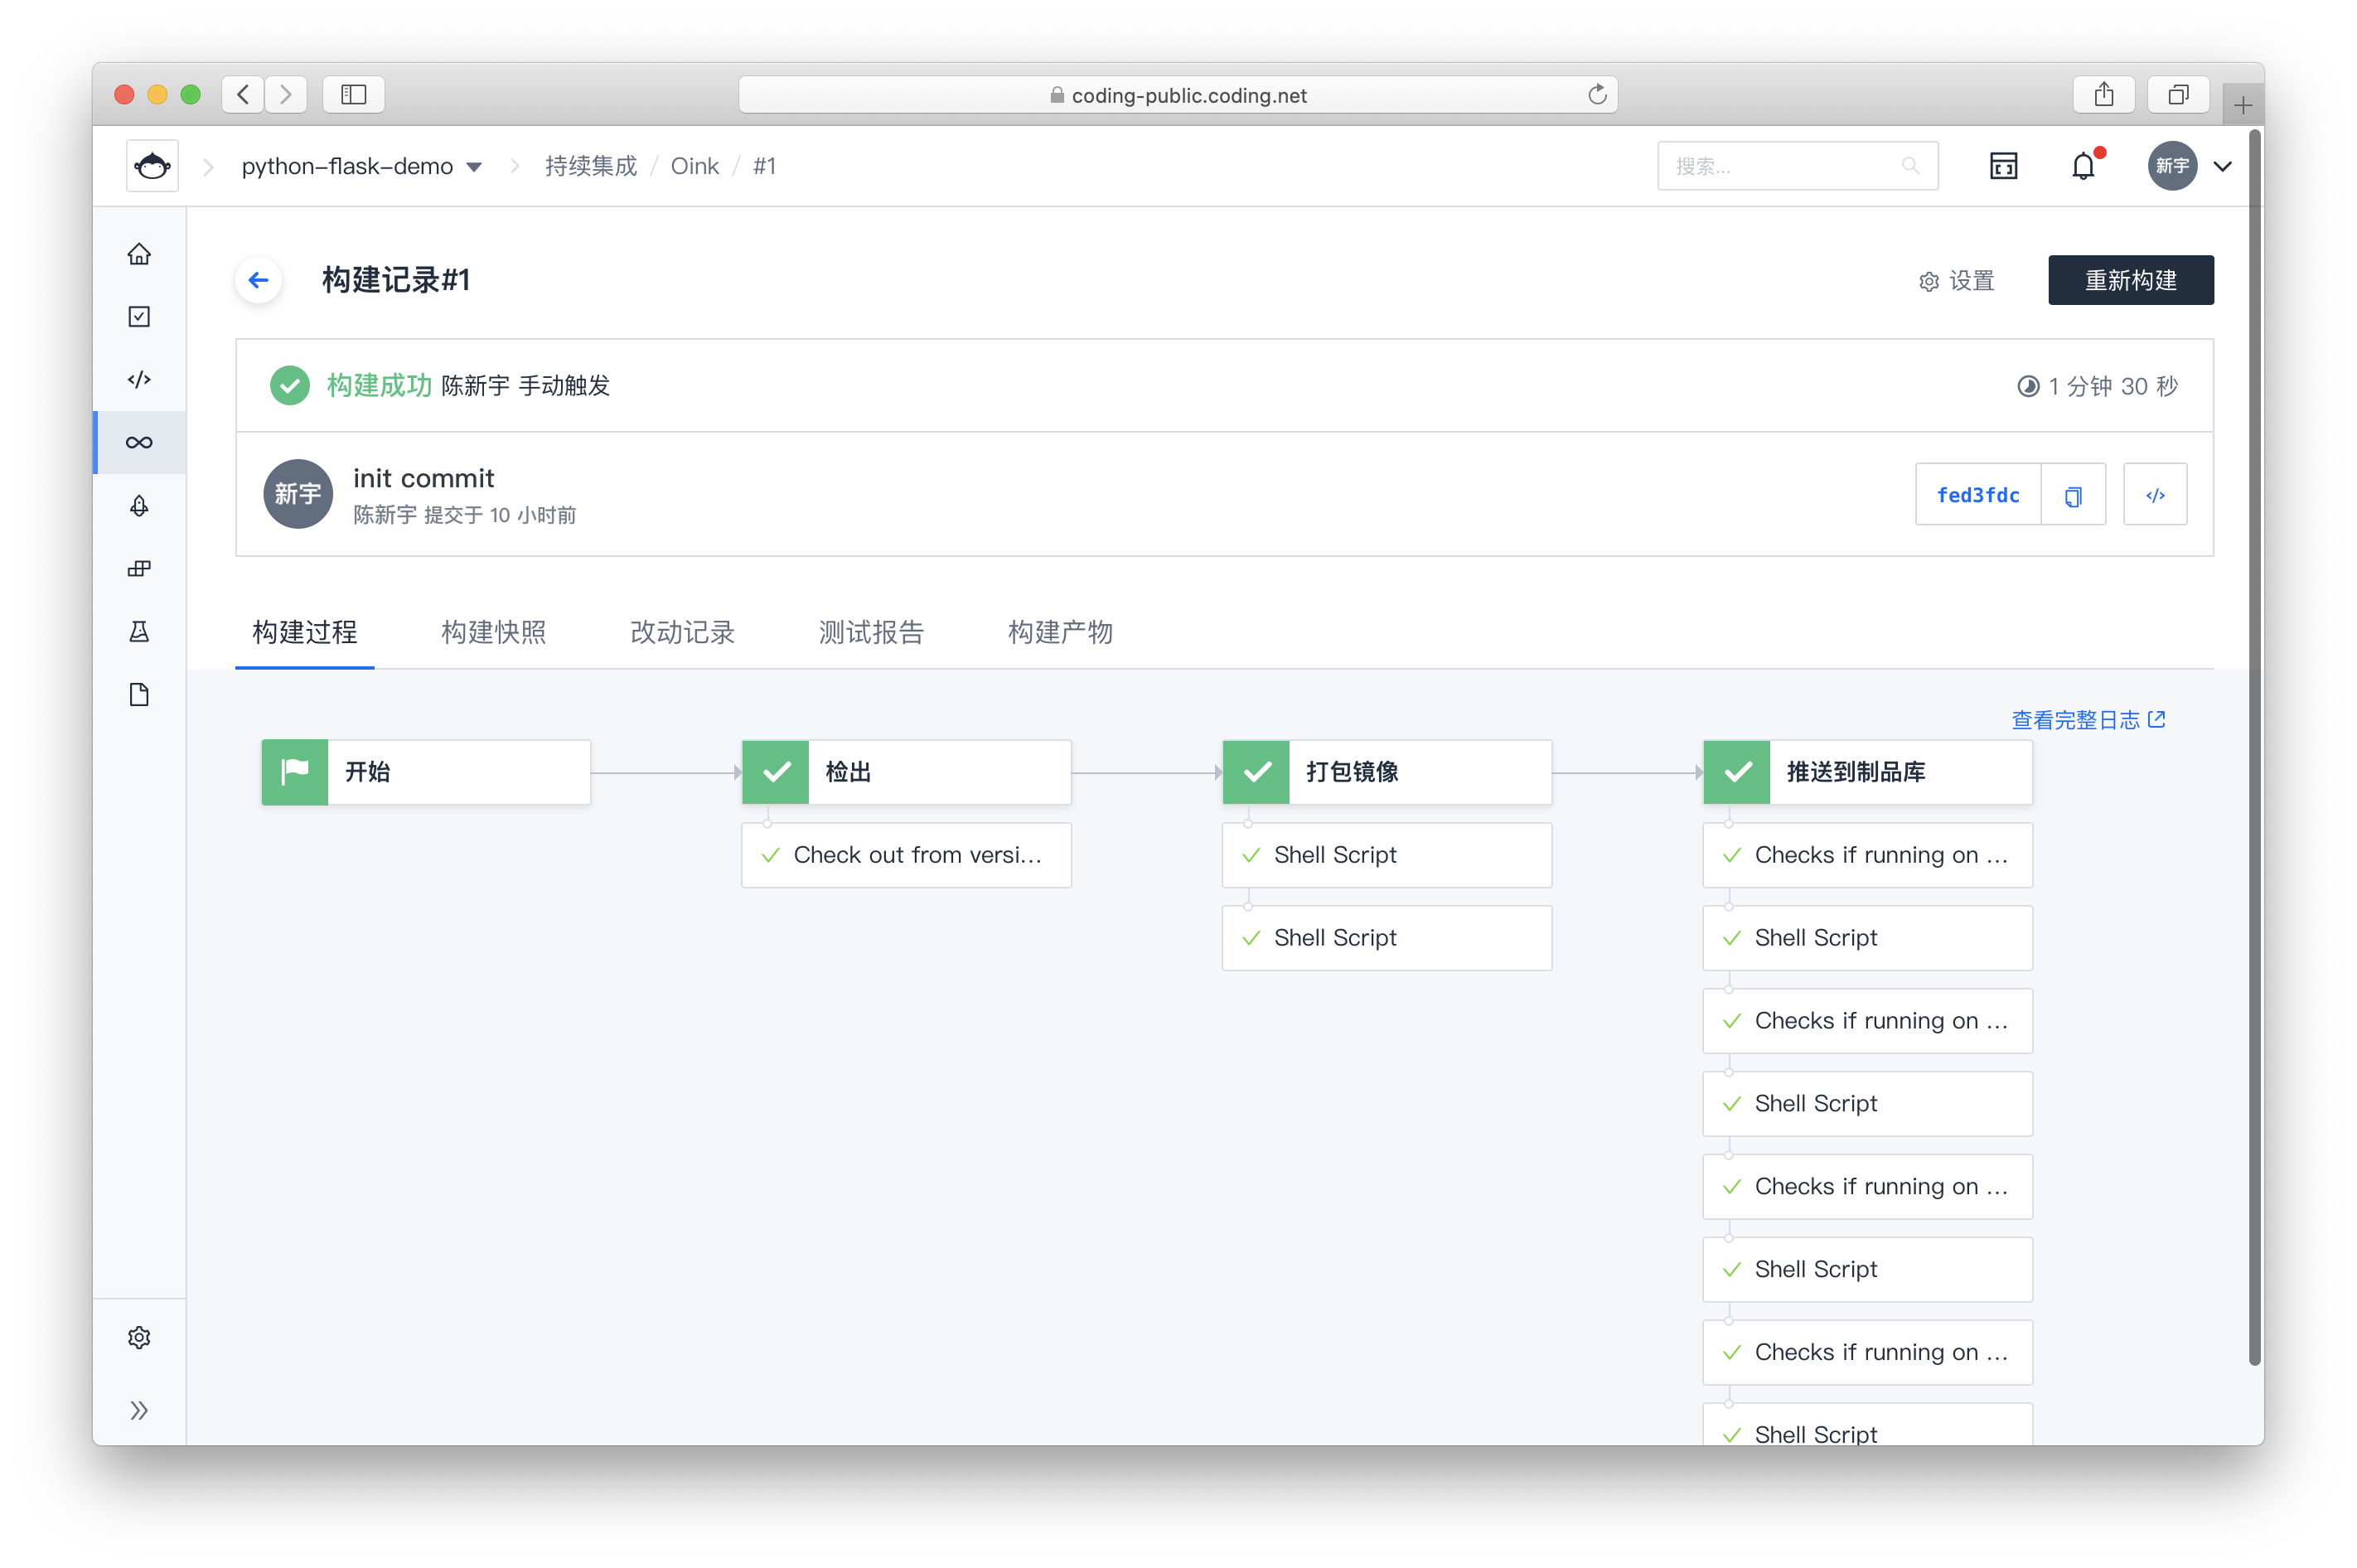Select the 构建产物 tab

click(x=1057, y=633)
